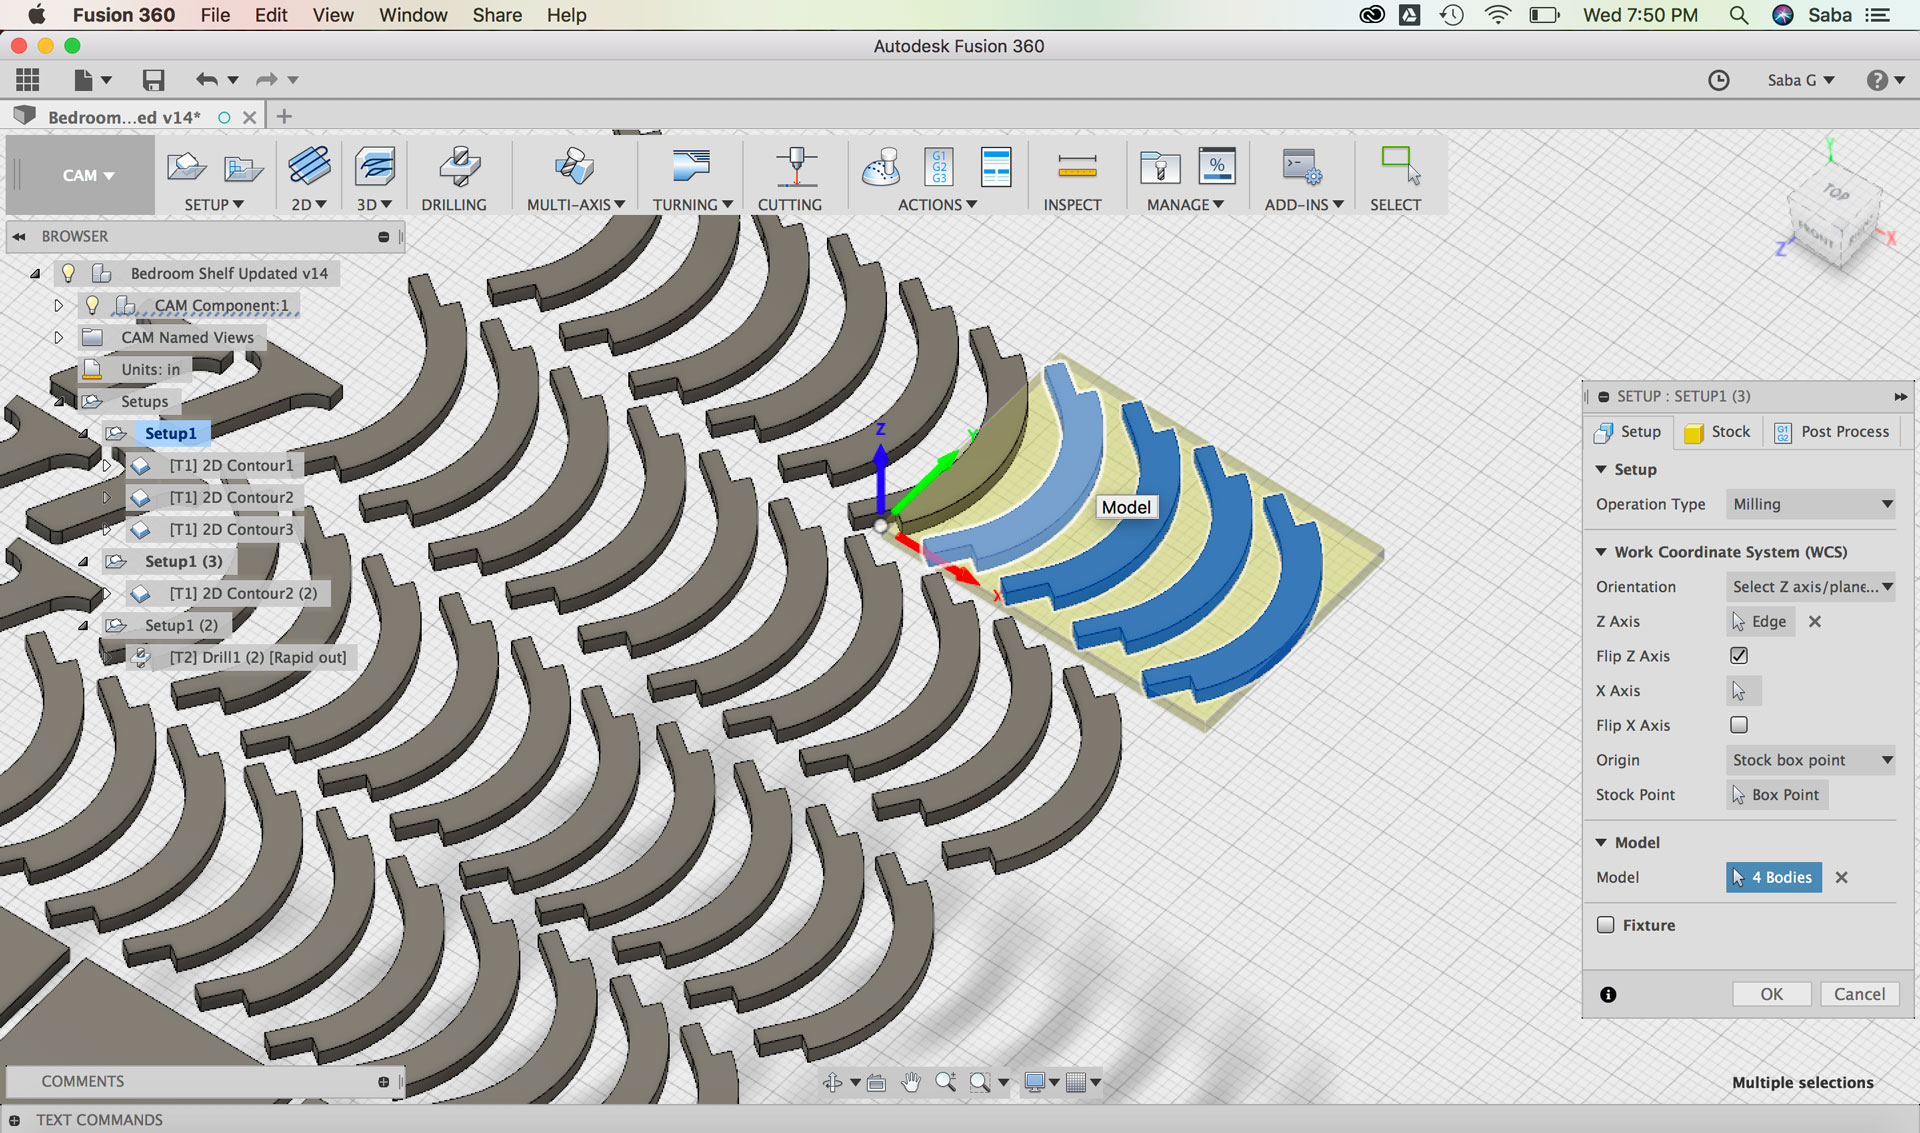Click the Cutting tool icon
1920x1133 pixels.
point(796,166)
